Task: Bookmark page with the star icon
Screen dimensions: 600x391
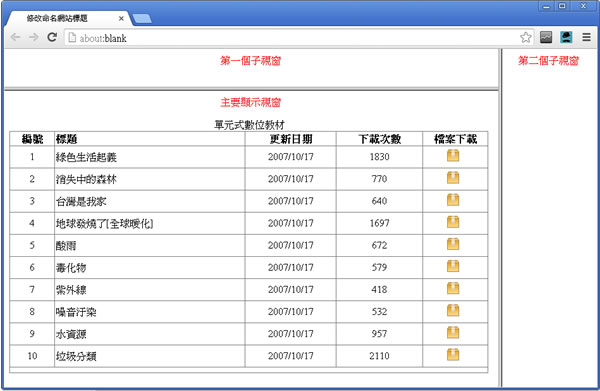Action: point(526,37)
